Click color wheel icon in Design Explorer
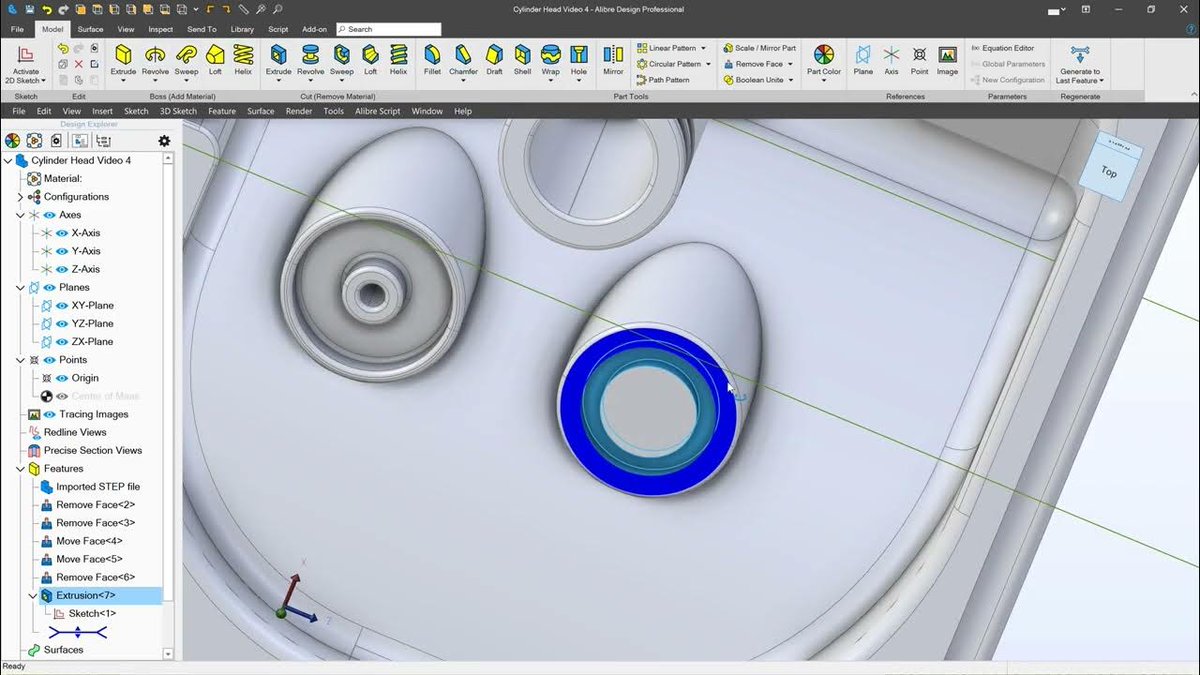Viewport: 1200px width, 675px height. [13, 141]
